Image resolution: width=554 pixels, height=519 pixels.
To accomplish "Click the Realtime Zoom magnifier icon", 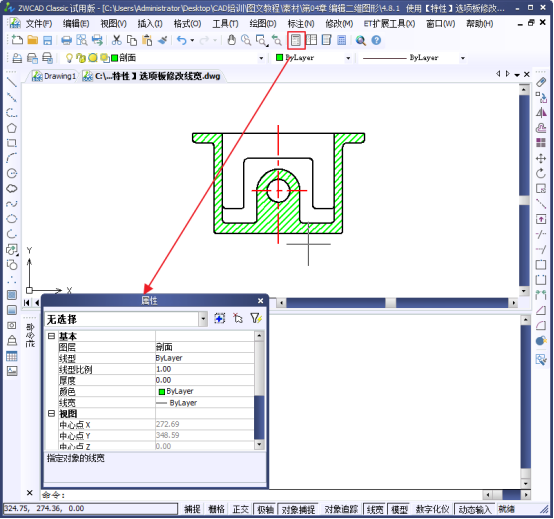I will pyautogui.click(x=246, y=40).
